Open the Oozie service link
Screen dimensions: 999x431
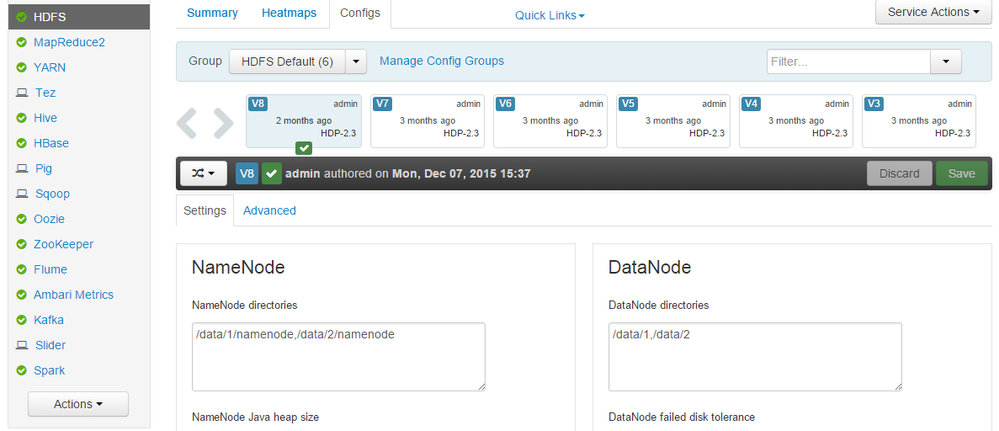point(49,219)
